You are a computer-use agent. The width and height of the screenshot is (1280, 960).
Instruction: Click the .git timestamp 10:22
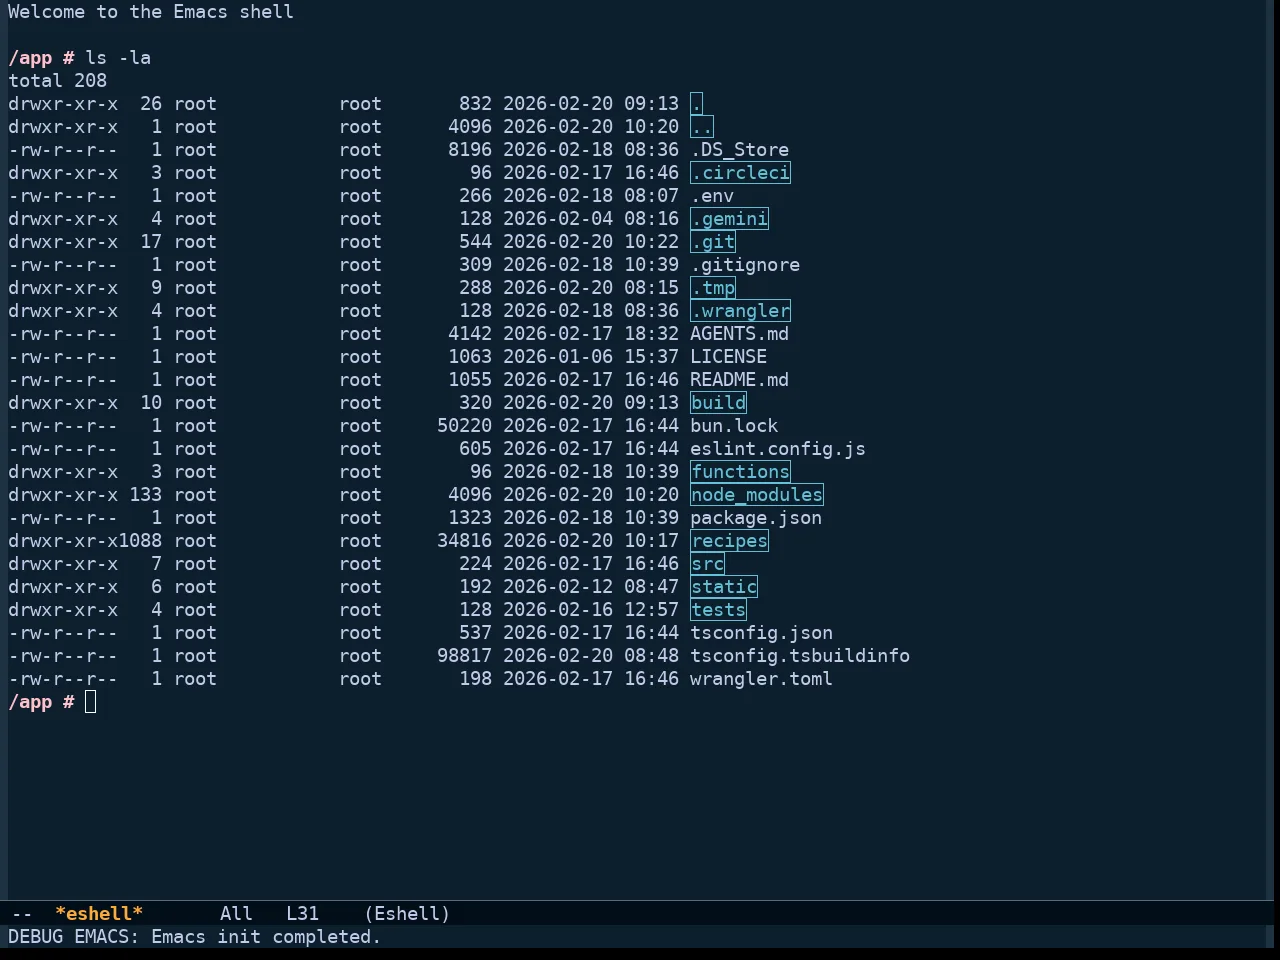tap(651, 242)
